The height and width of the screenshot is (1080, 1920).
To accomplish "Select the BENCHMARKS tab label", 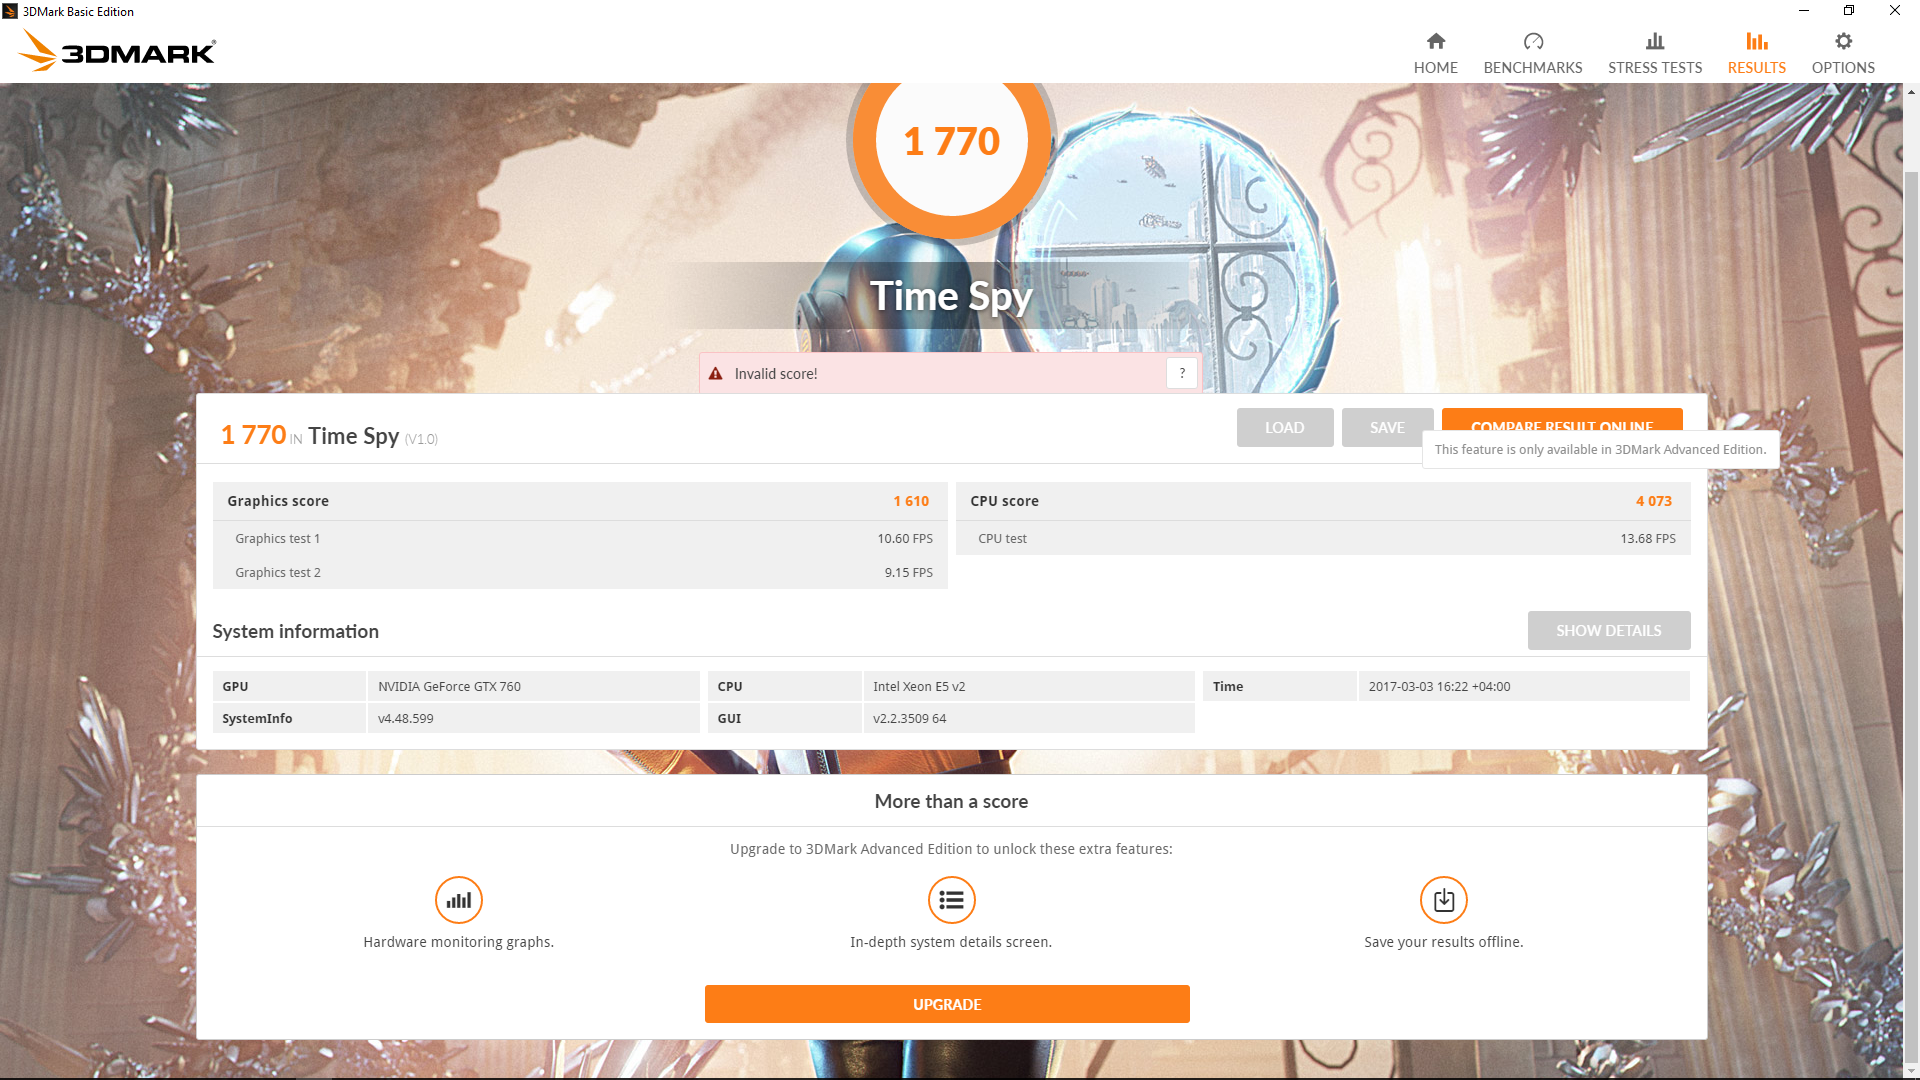I will 1533,68.
